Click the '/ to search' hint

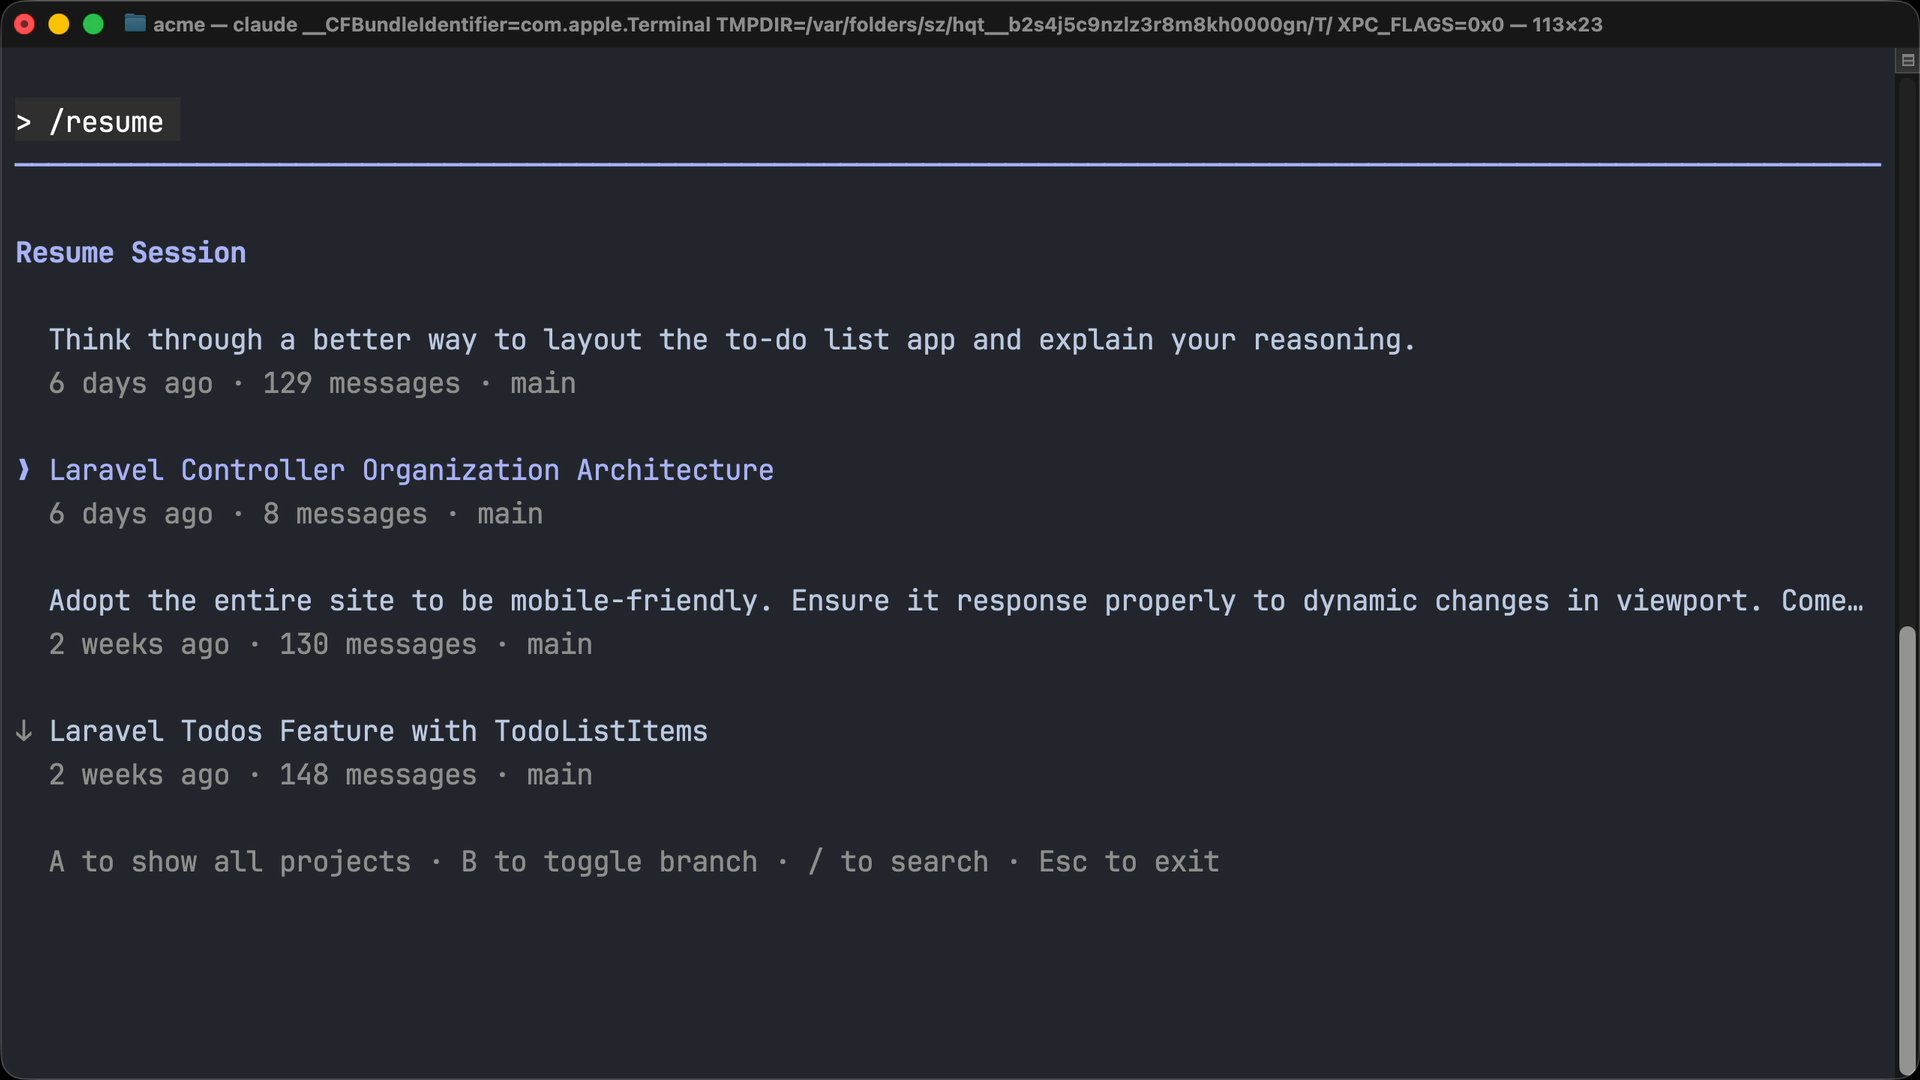point(898,861)
